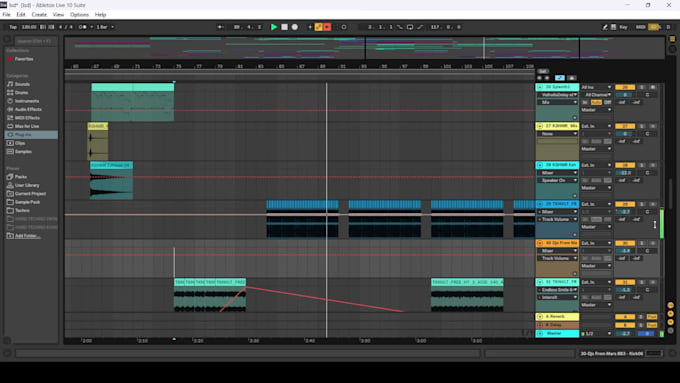
Task: Click track 29 volume value field
Action: click(625, 212)
